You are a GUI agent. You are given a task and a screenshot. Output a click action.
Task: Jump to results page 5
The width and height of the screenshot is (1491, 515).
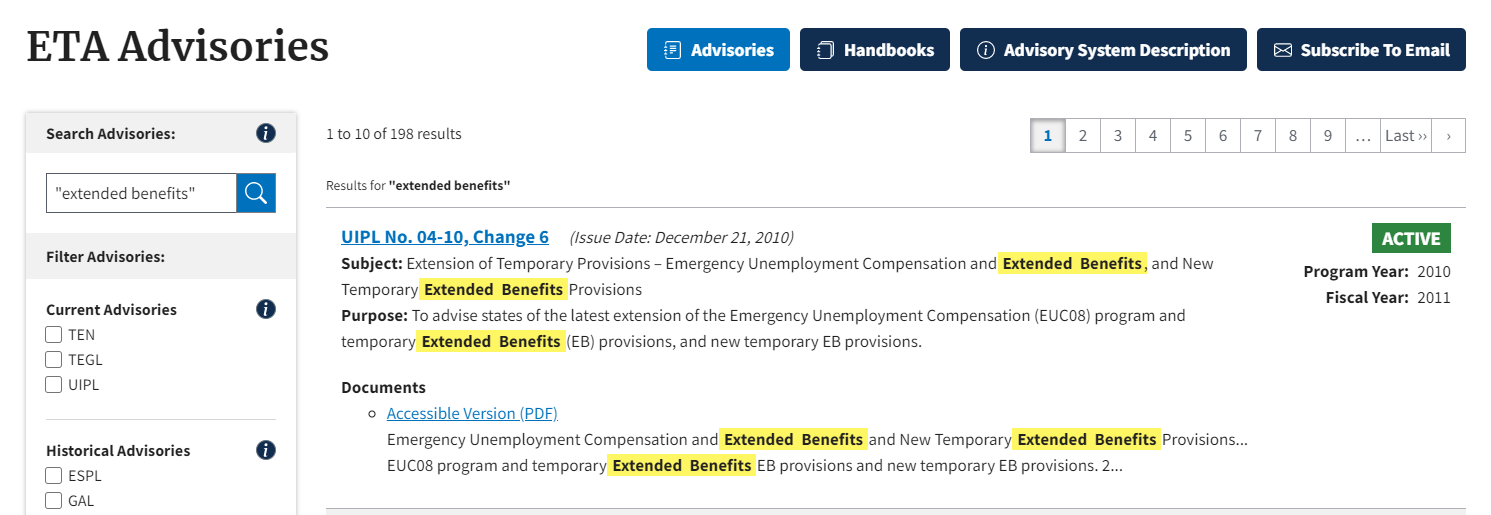[1188, 136]
